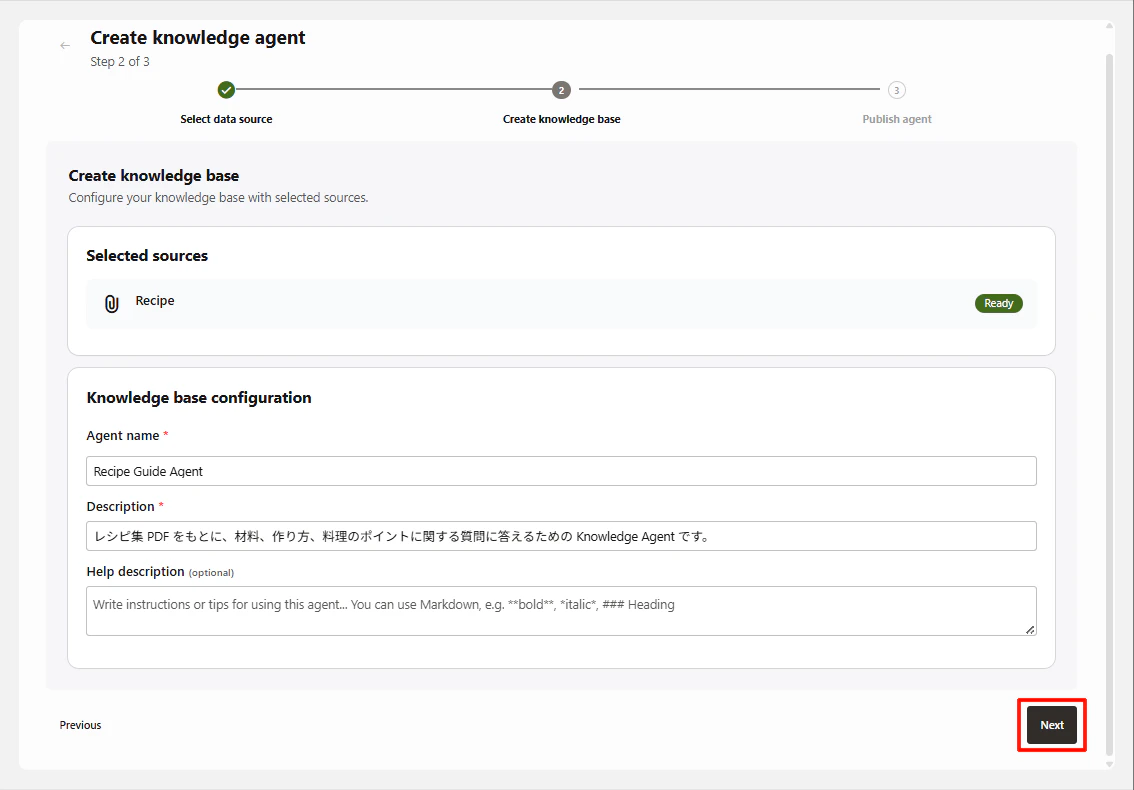Go back using the arrow icon
This screenshot has height=790, width=1134.
point(65,46)
